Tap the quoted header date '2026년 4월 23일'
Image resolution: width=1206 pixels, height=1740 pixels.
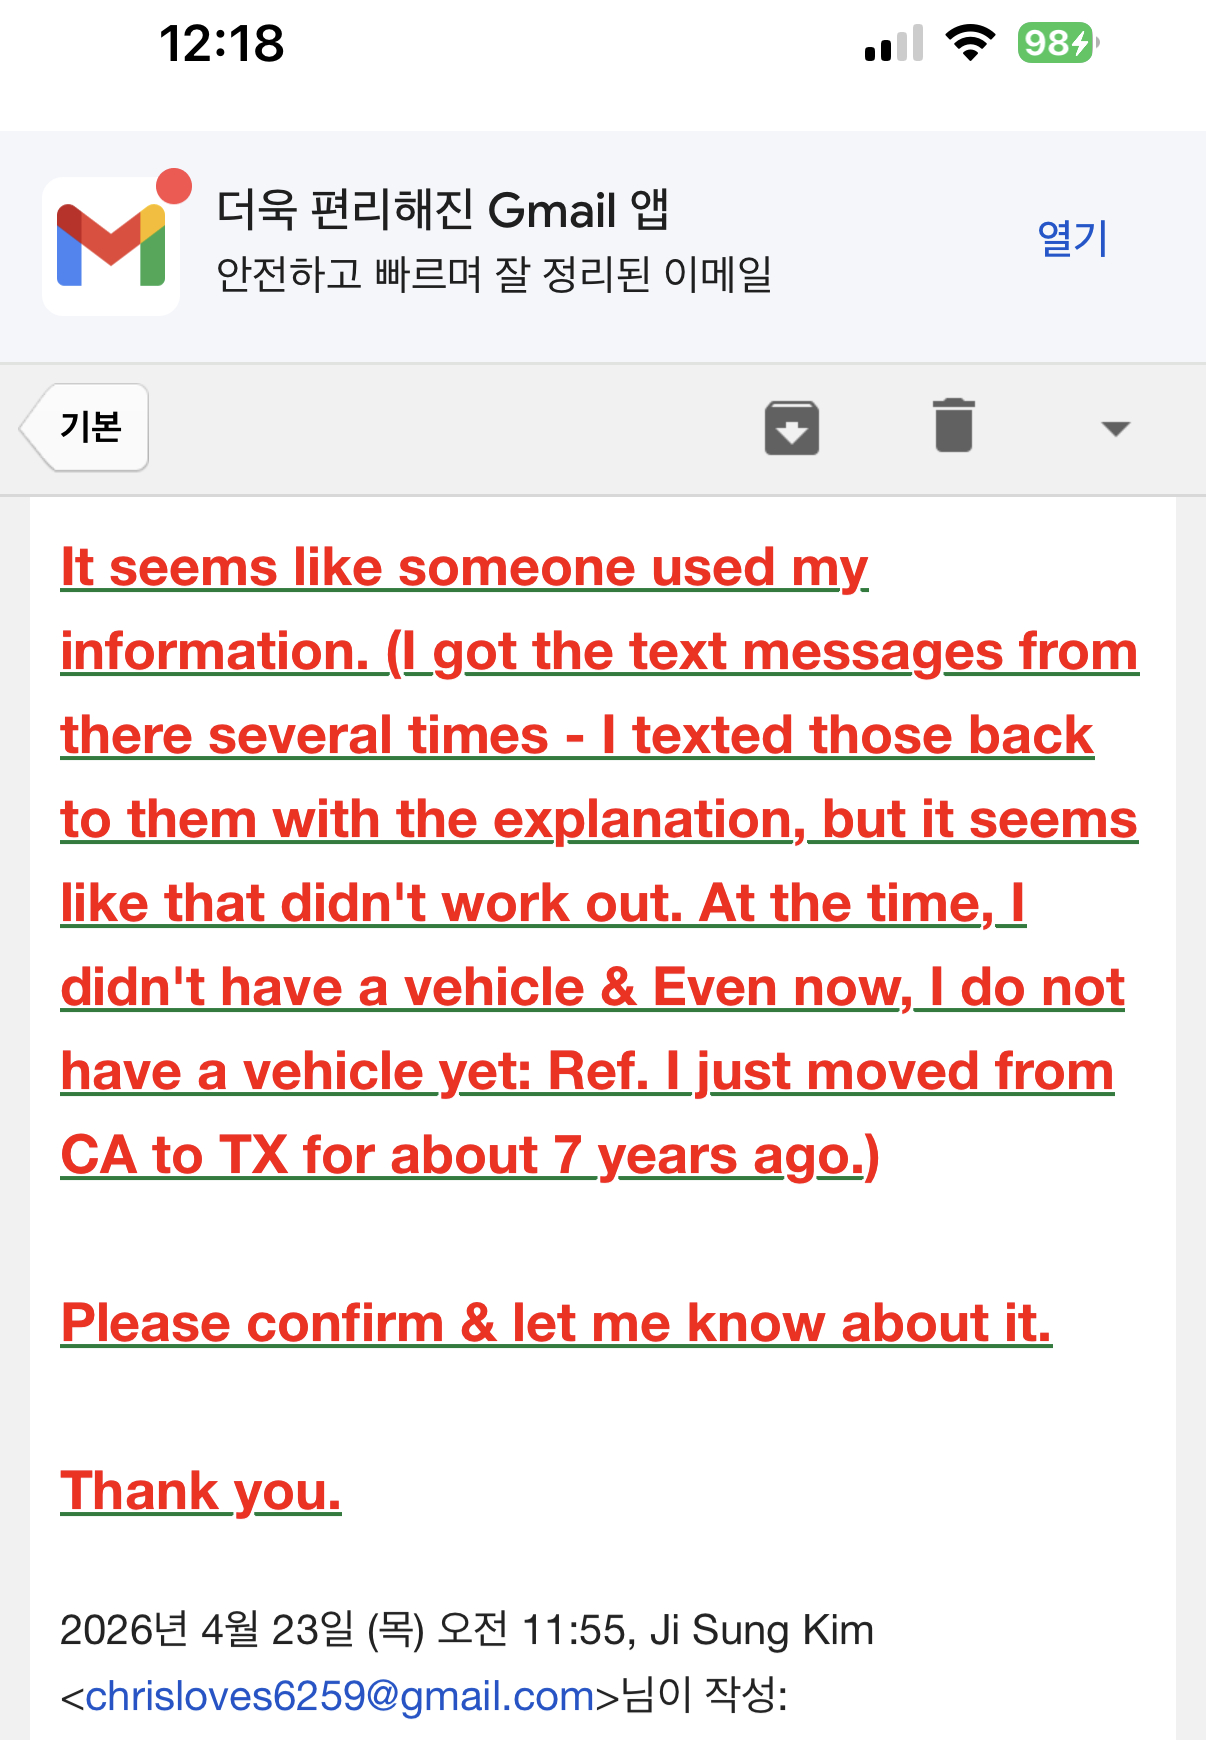207,1630
